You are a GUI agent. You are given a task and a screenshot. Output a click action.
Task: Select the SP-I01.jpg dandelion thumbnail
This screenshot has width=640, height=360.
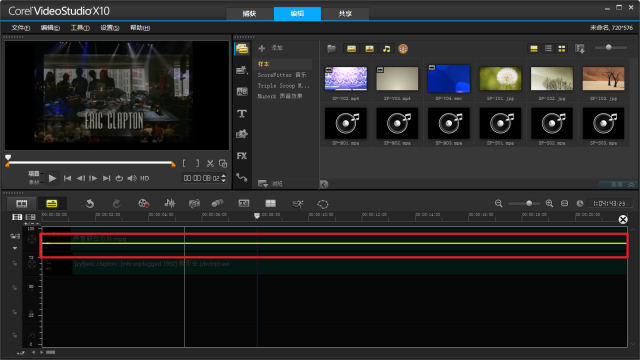pos(500,79)
